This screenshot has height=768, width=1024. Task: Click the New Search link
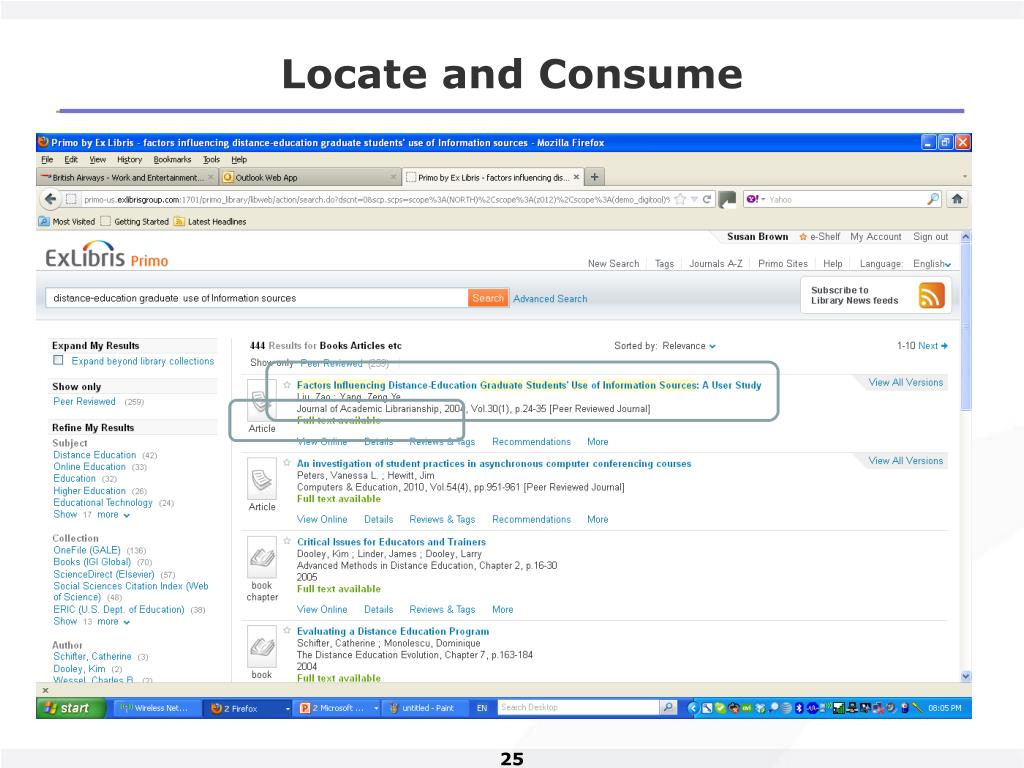pyautogui.click(x=613, y=264)
